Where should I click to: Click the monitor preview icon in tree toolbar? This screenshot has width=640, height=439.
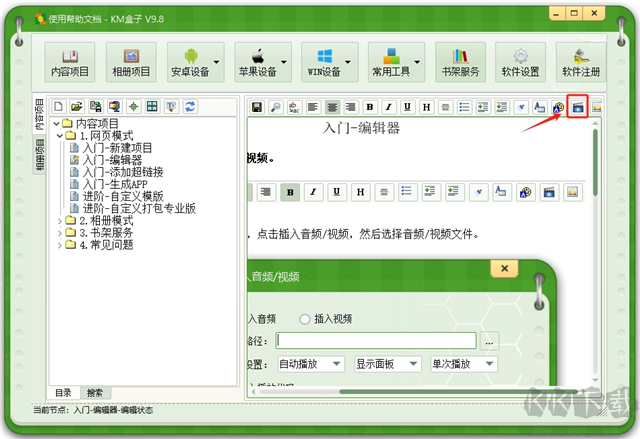pyautogui.click(x=115, y=107)
